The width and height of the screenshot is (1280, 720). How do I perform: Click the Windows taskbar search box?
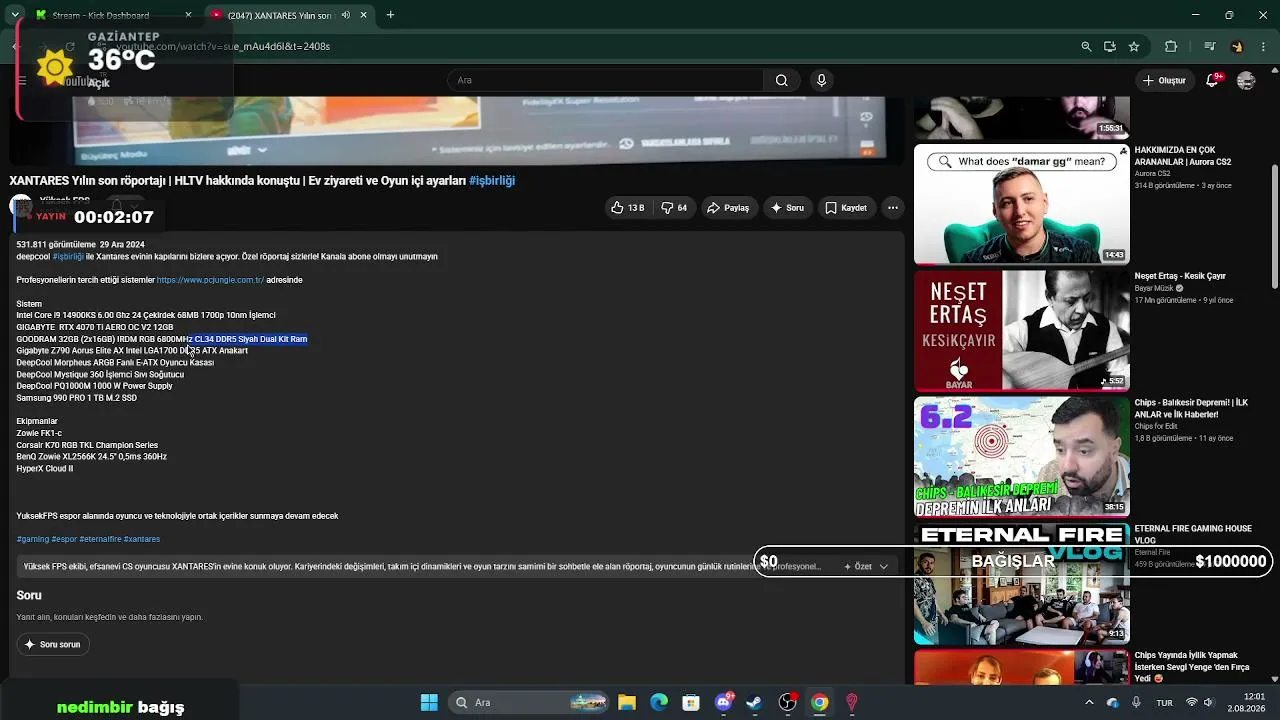click(528, 702)
